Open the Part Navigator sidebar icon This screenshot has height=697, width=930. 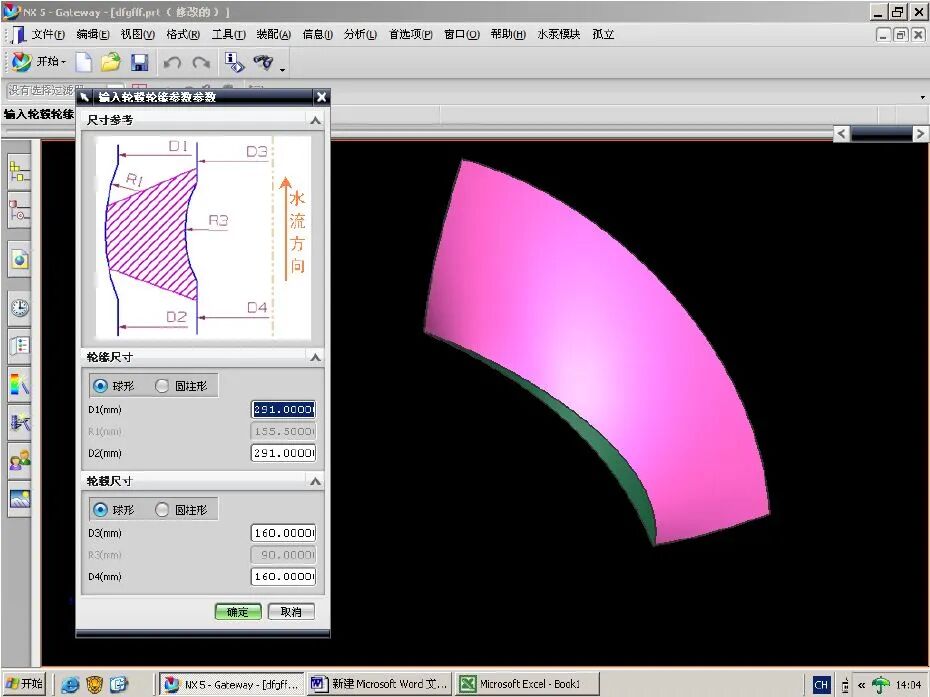coord(19,211)
